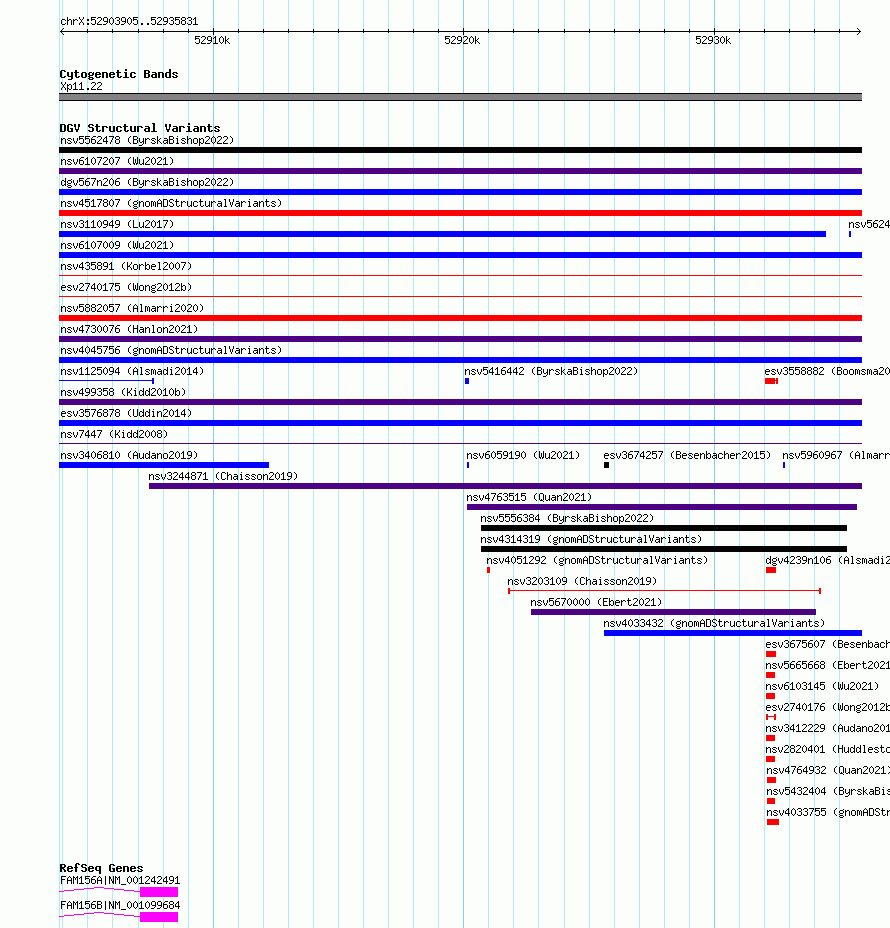Click esv3576878 (Uddin2014) variant label
The image size is (890, 928).
coord(126,413)
